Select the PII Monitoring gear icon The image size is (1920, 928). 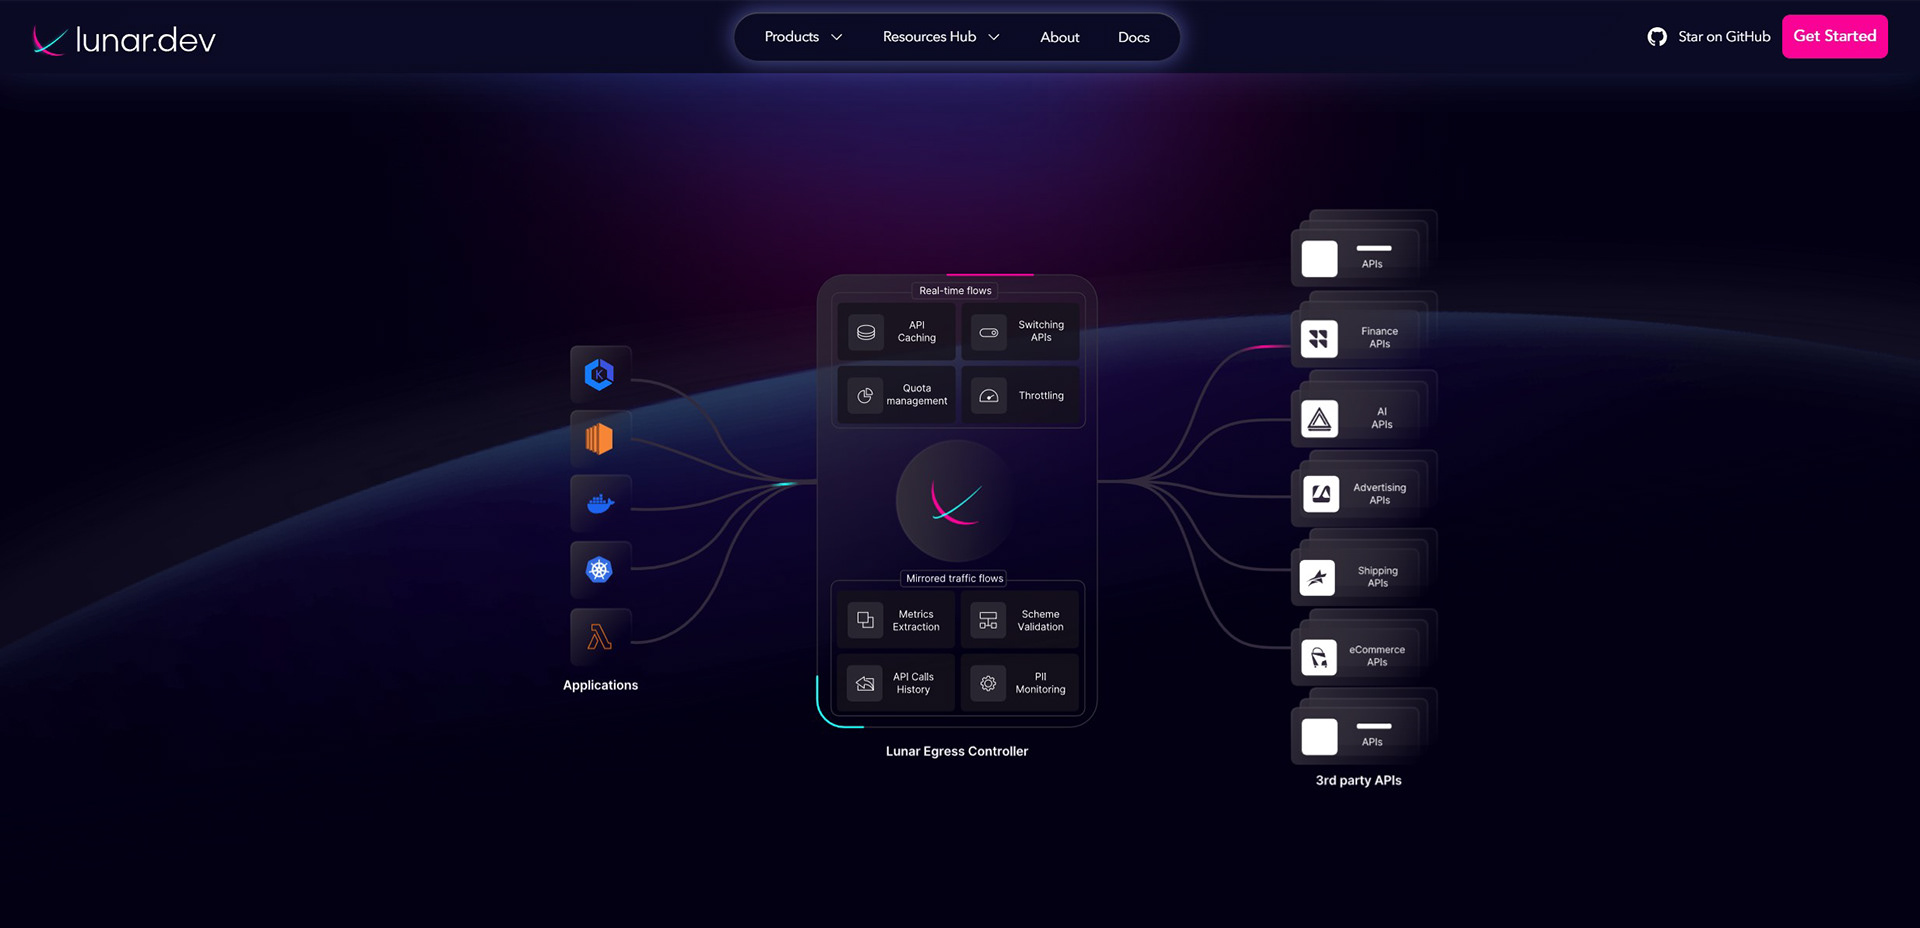(x=988, y=683)
